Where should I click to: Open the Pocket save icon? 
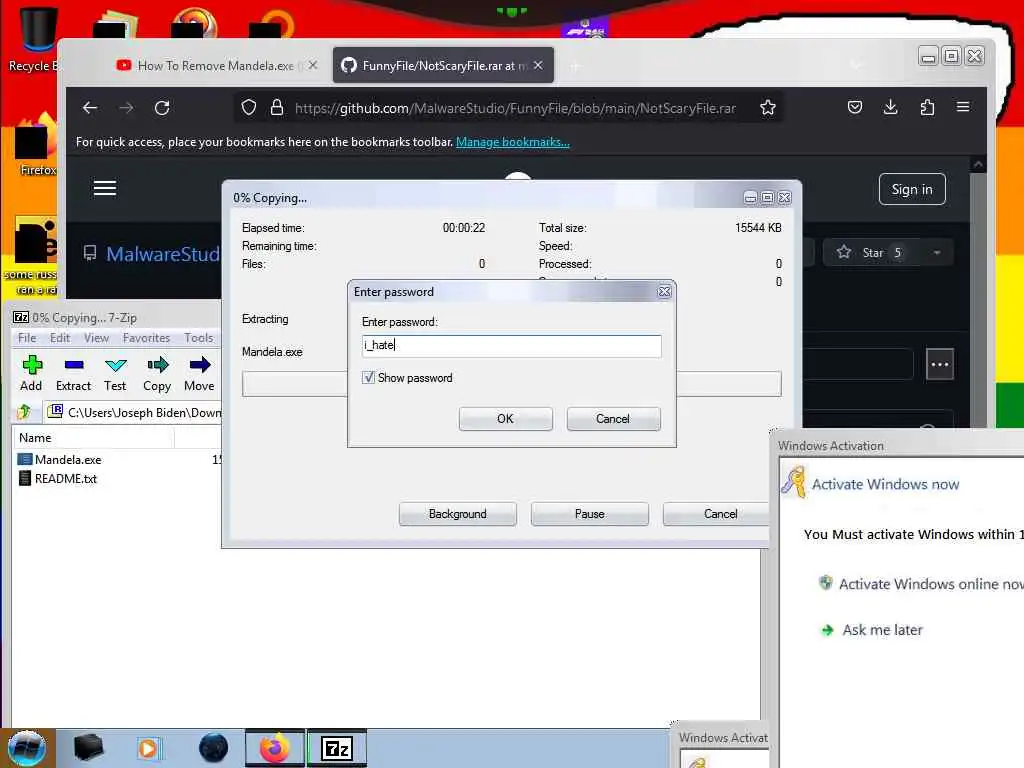tap(855, 108)
